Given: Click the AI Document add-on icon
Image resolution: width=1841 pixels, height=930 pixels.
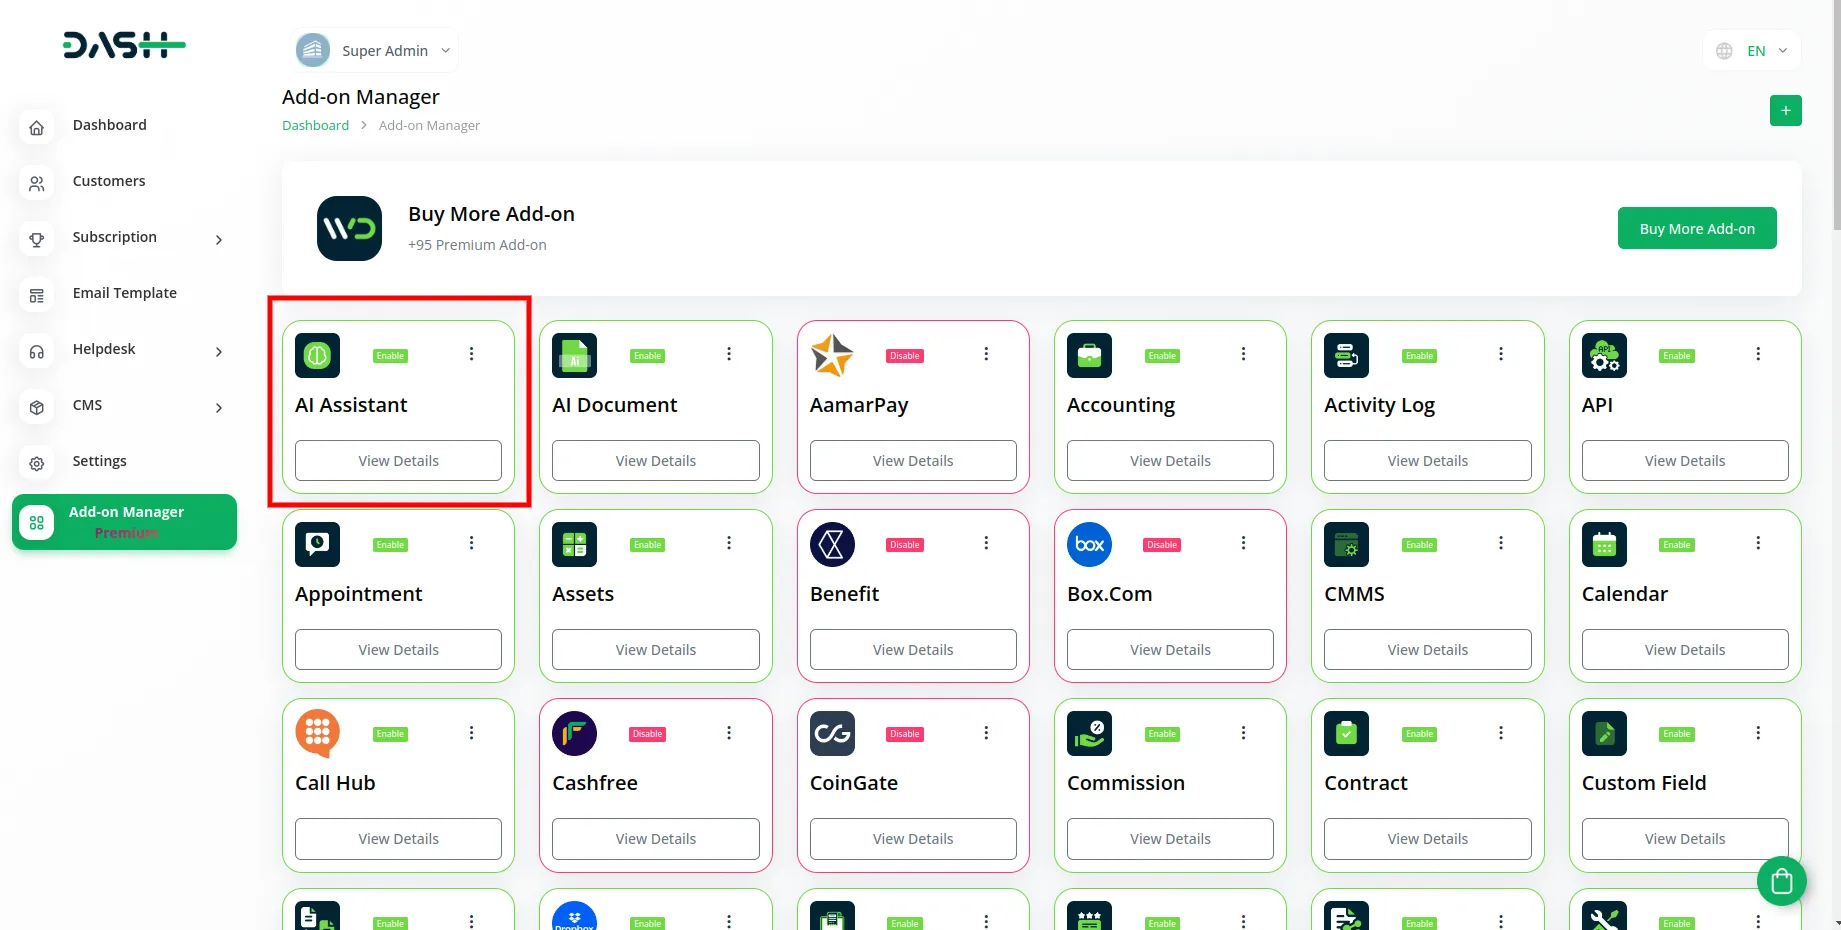Looking at the screenshot, I should coord(574,355).
